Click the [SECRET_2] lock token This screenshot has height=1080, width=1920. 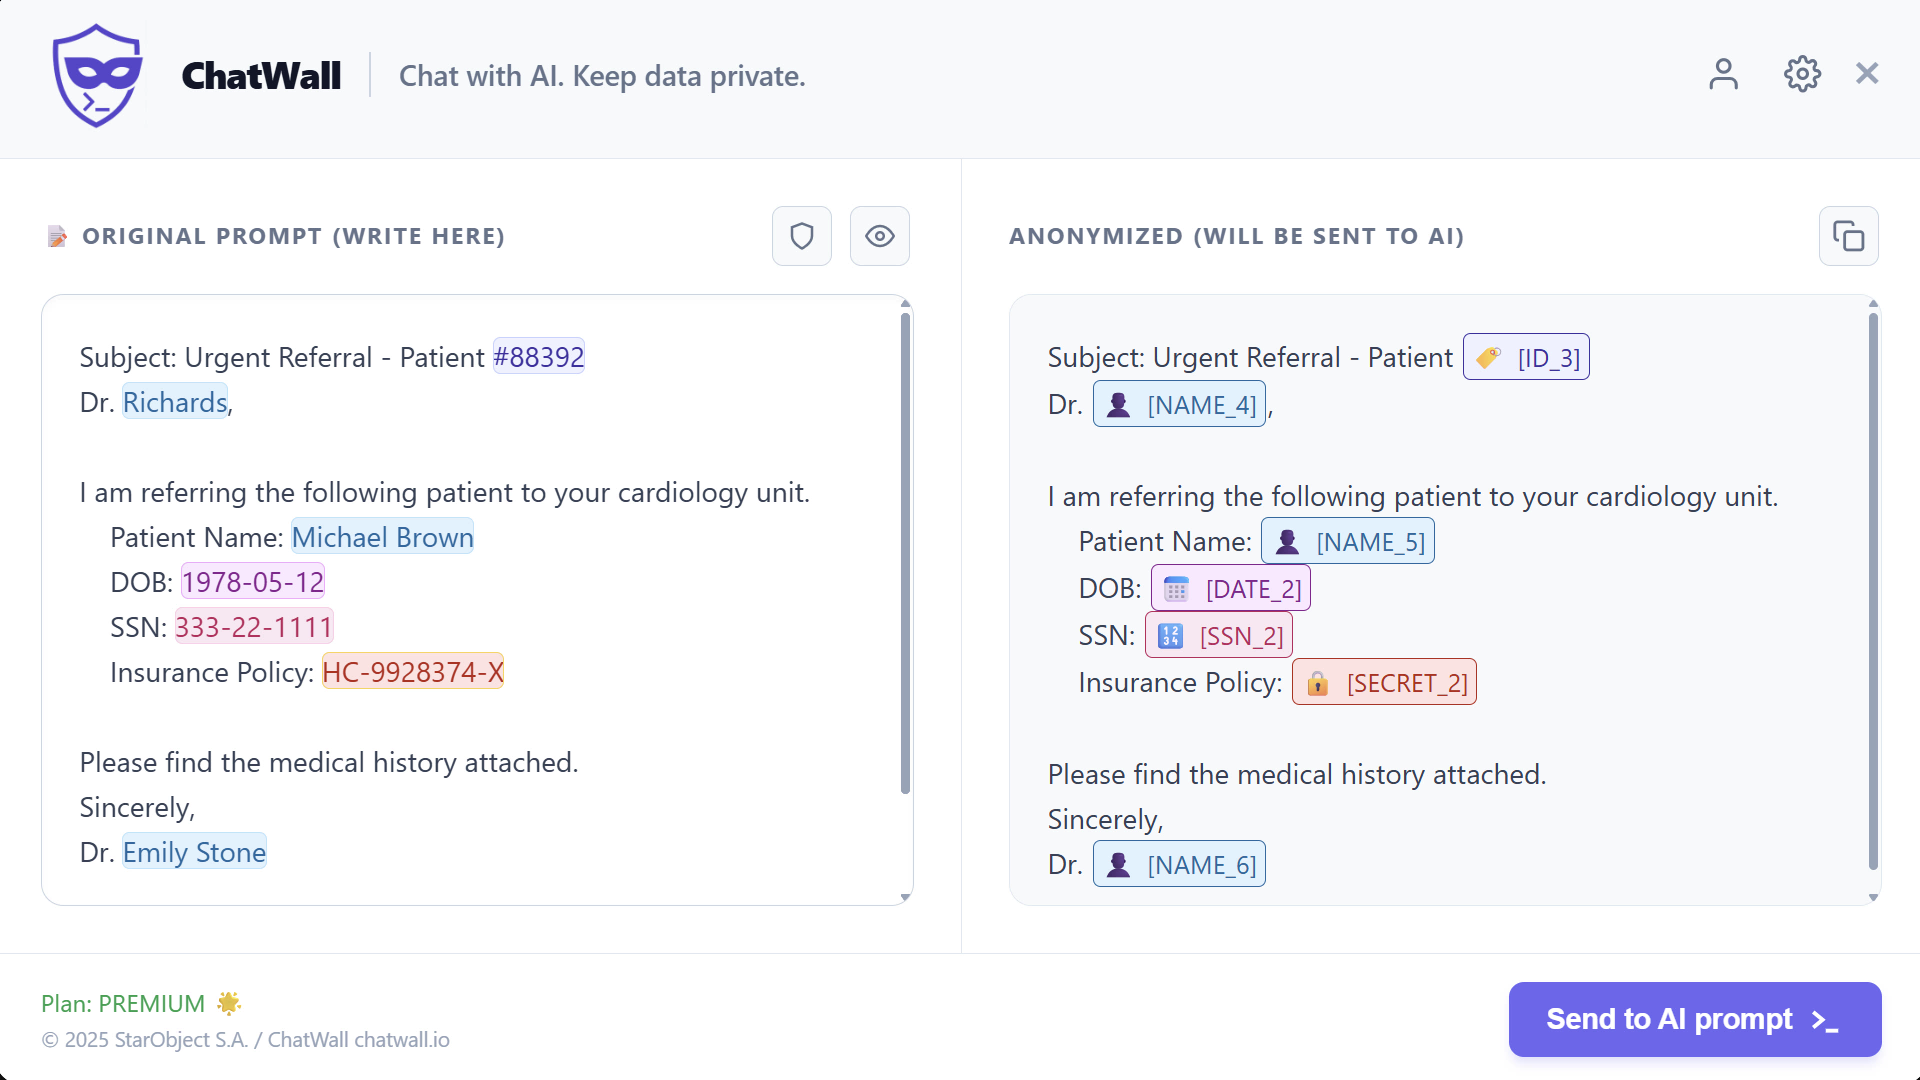1384,683
